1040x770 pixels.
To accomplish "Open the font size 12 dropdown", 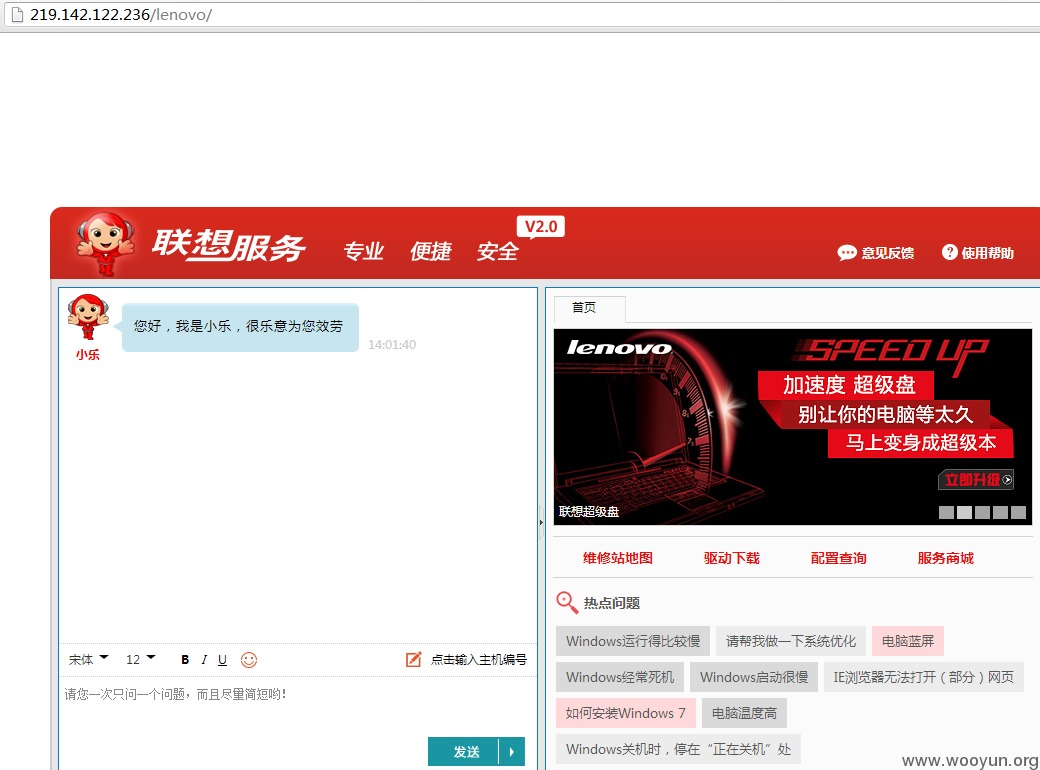I will click(x=141, y=659).
